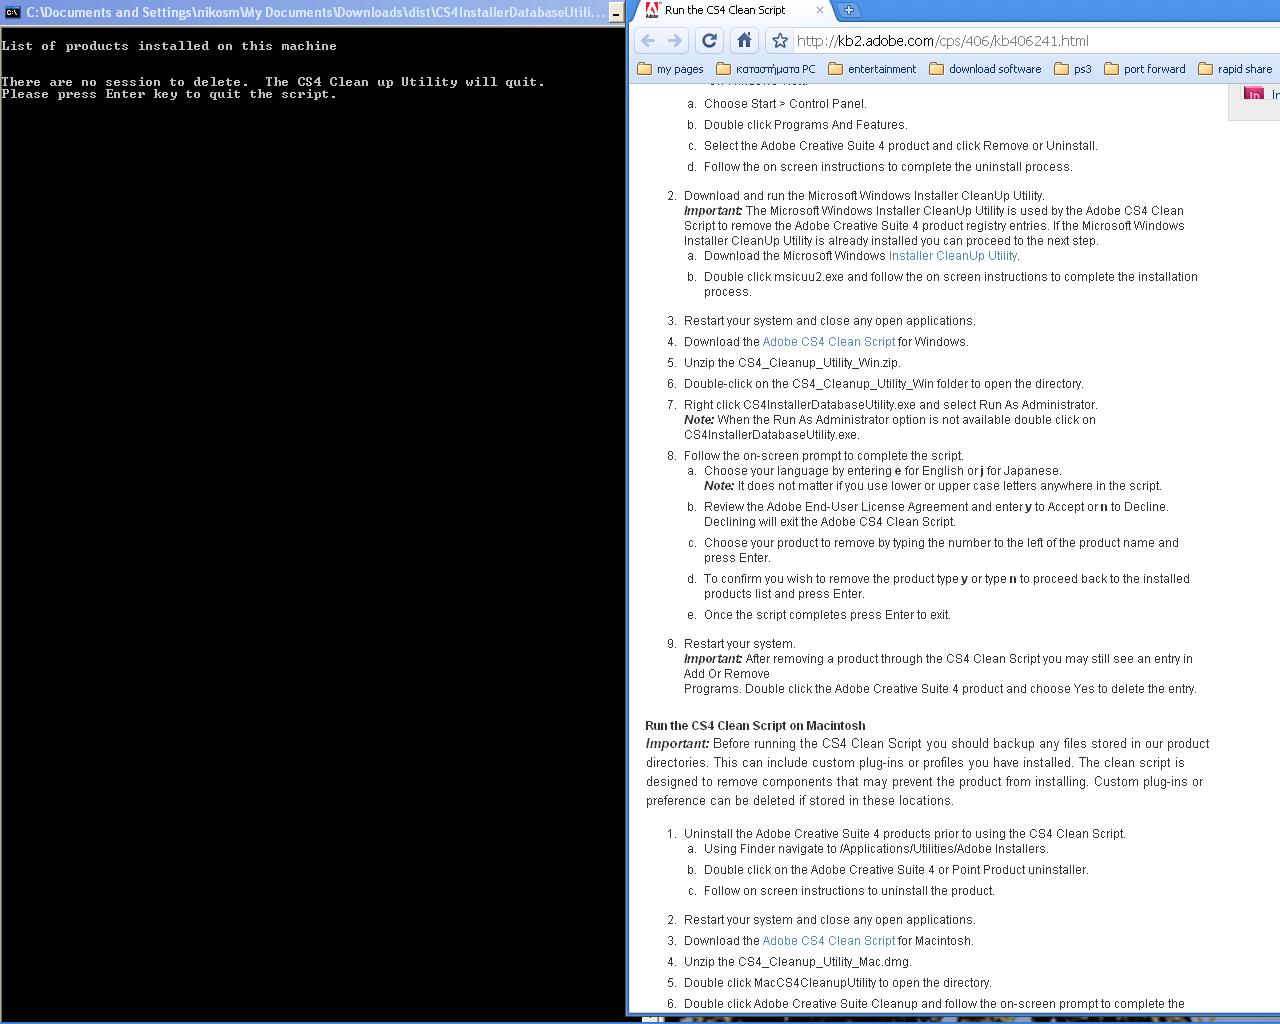The width and height of the screenshot is (1280, 1024).
Task: Click Adobe CS4 Clean Script link for Windows
Action: [x=828, y=342]
